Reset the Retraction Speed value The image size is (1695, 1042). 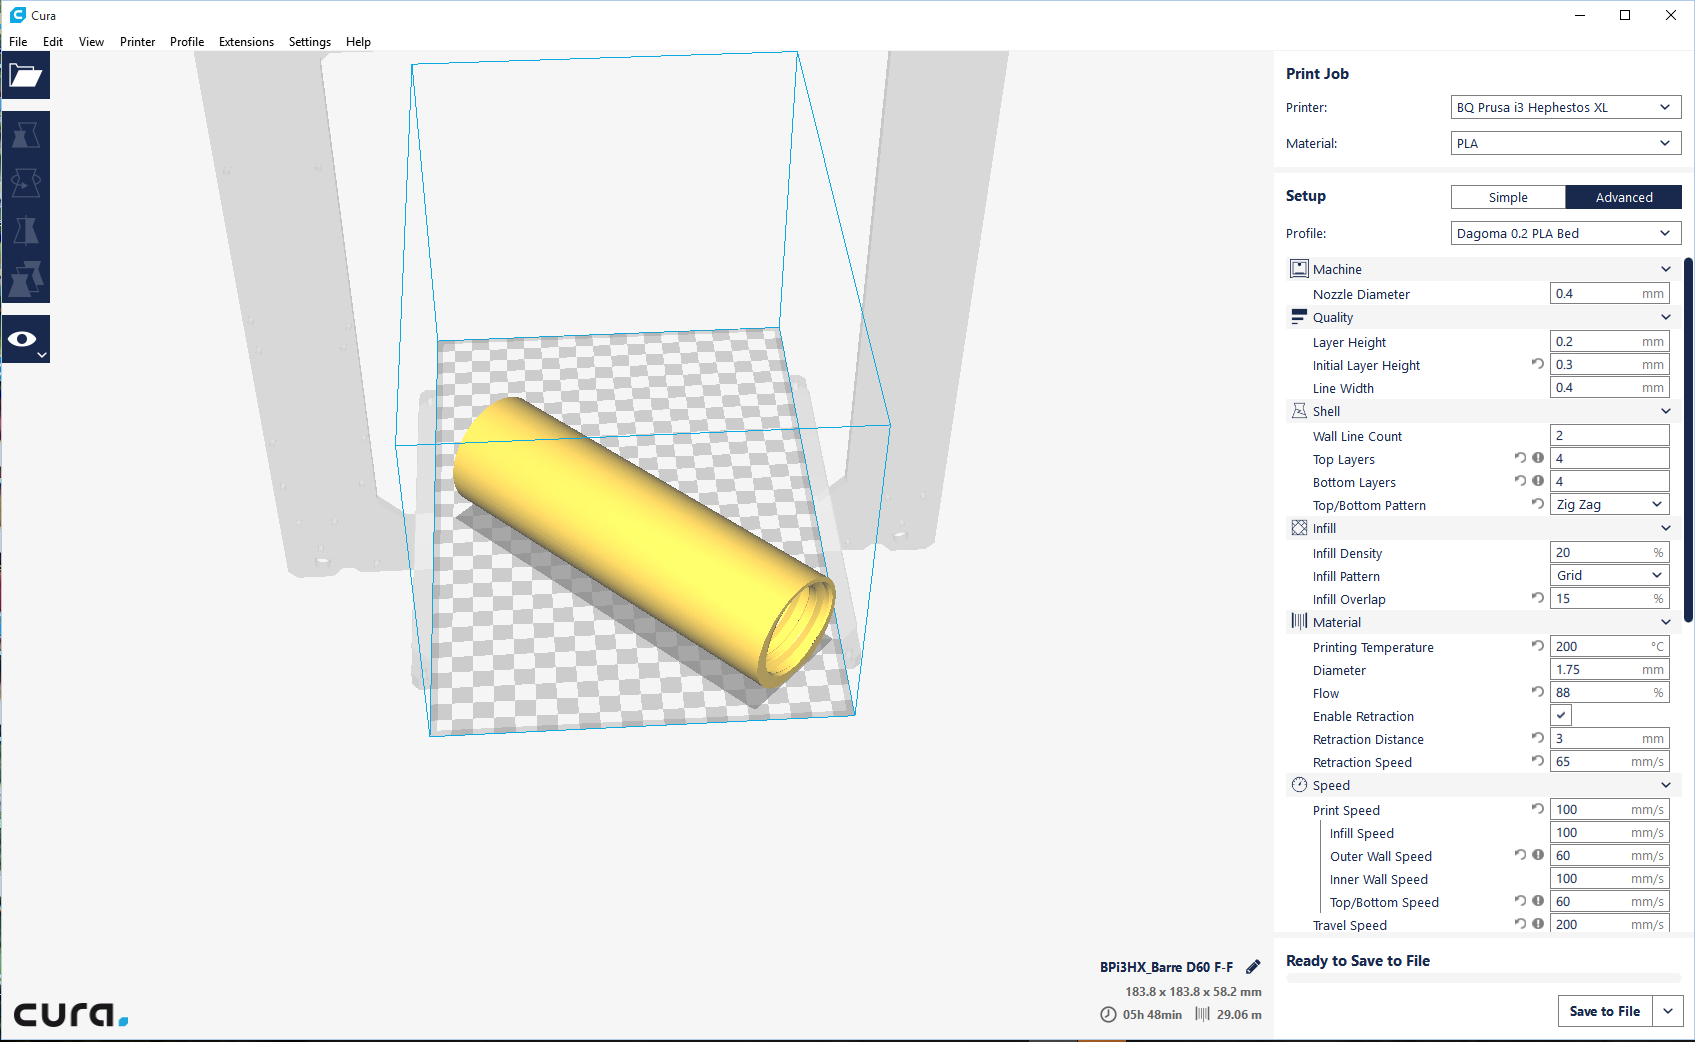(1538, 761)
